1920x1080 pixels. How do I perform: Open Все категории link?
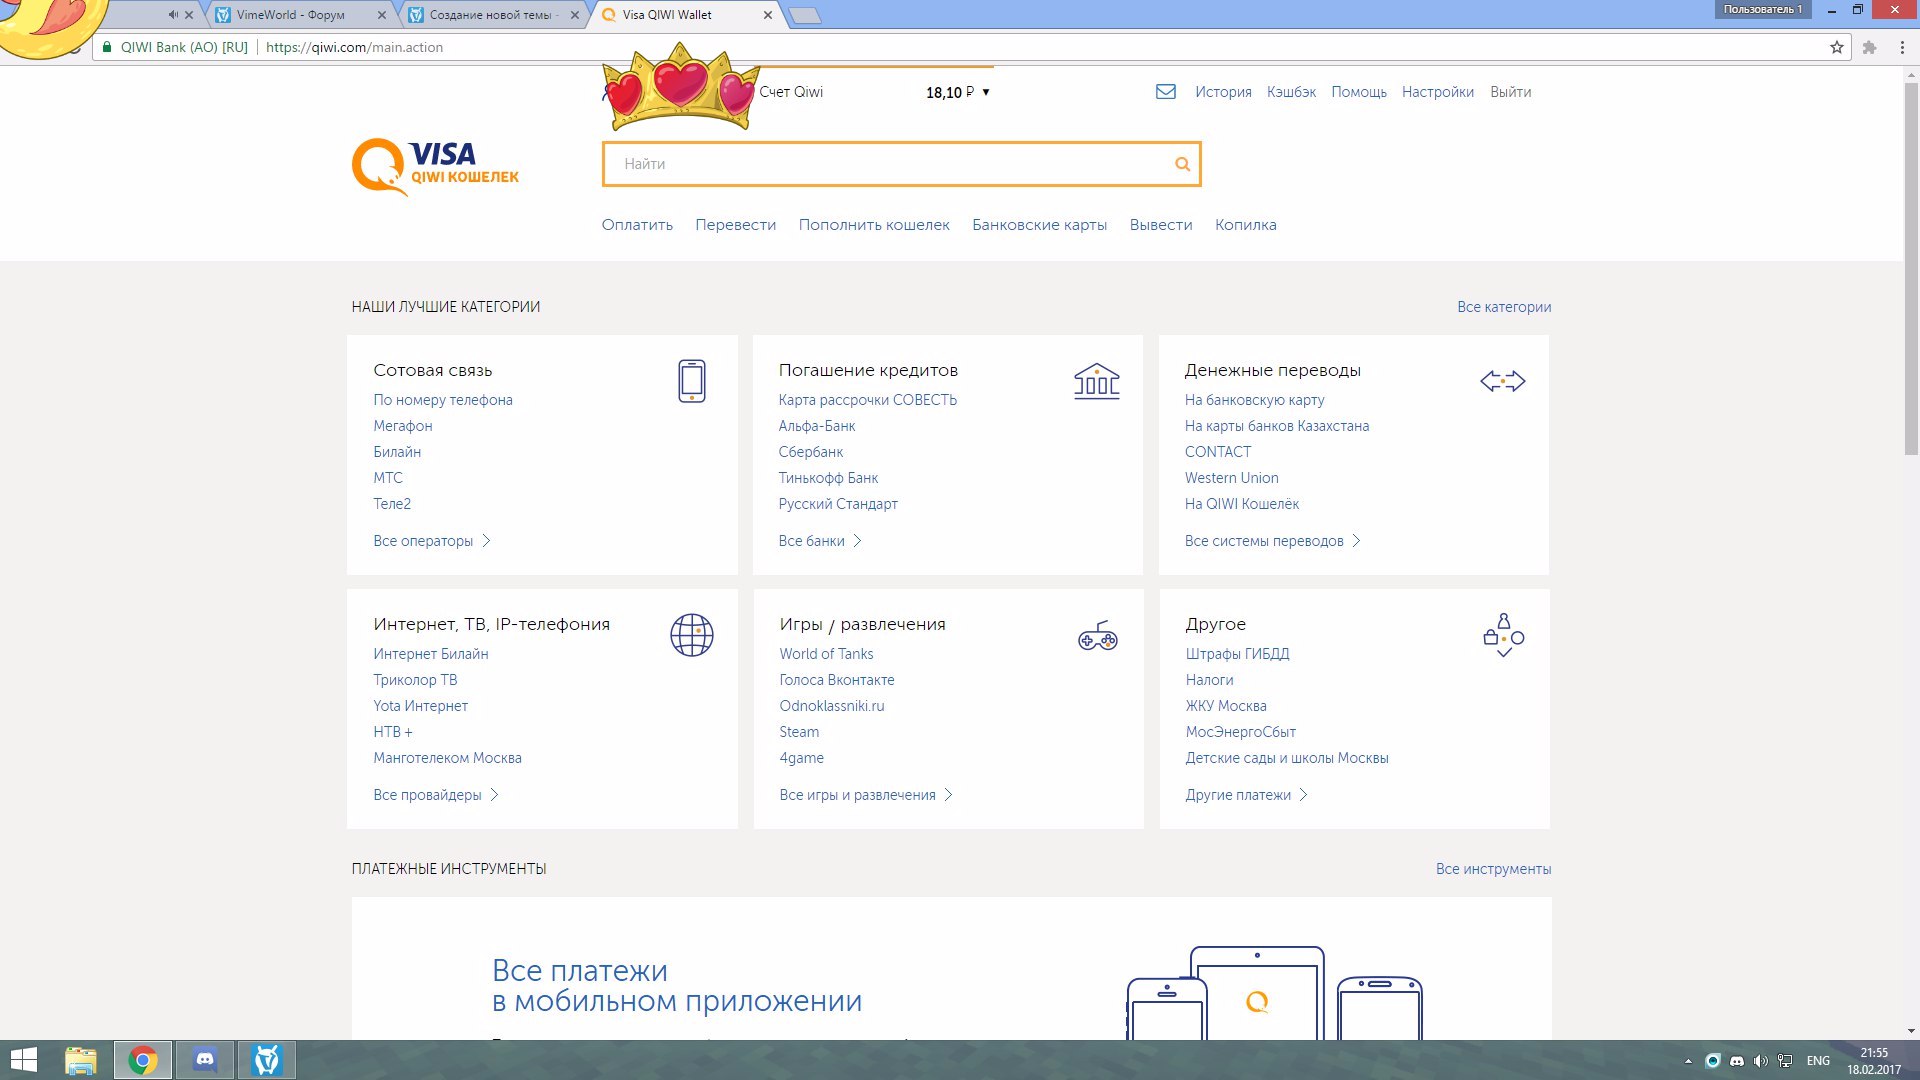[x=1504, y=307]
